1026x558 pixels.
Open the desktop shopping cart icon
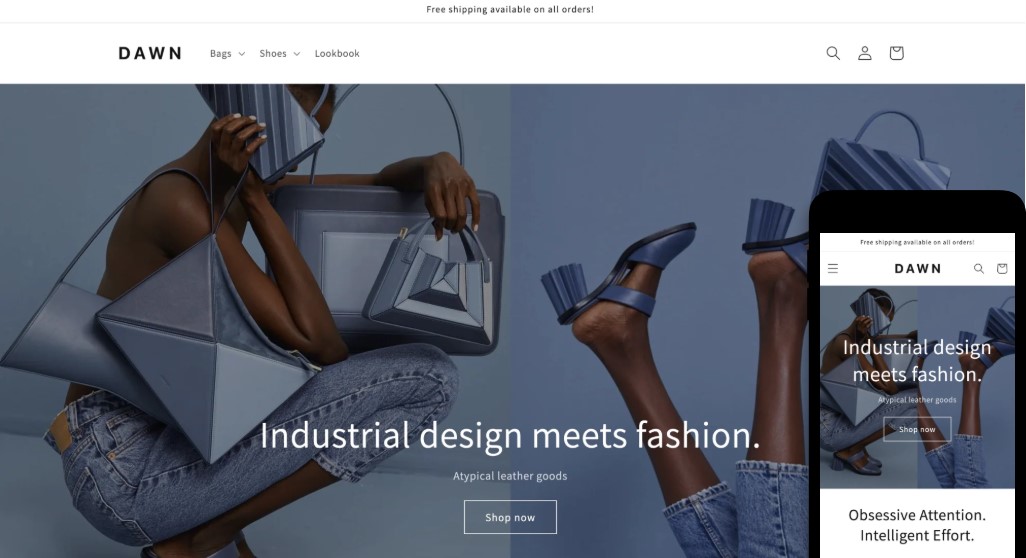point(896,53)
